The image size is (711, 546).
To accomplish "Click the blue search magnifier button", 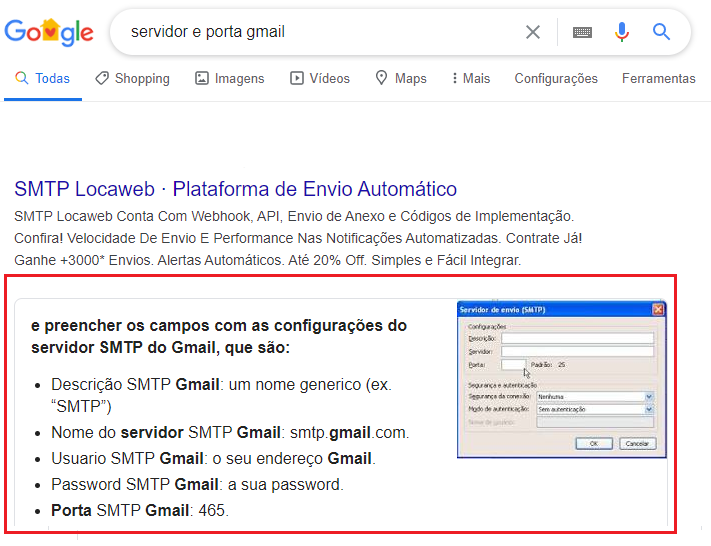I will (x=661, y=32).
